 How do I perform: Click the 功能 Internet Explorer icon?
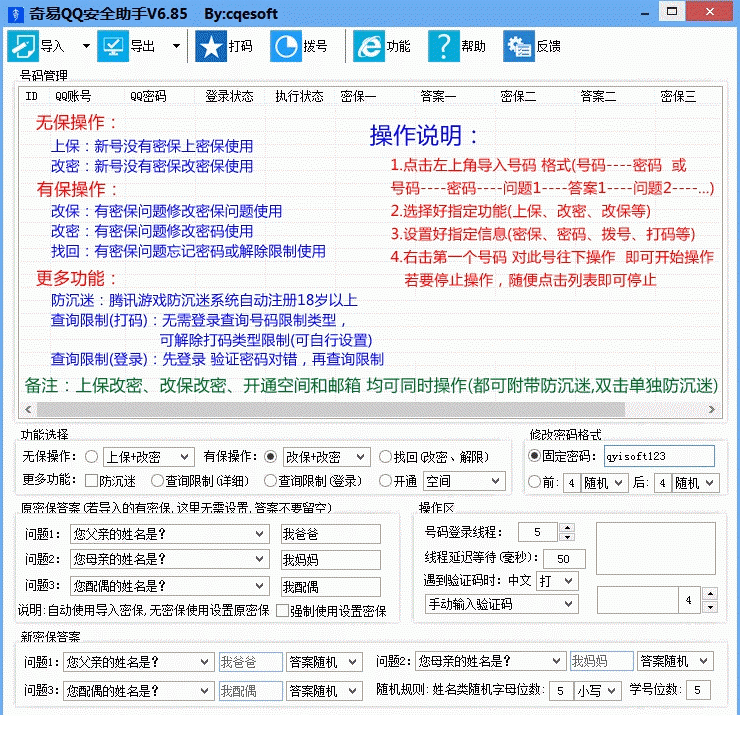369,46
